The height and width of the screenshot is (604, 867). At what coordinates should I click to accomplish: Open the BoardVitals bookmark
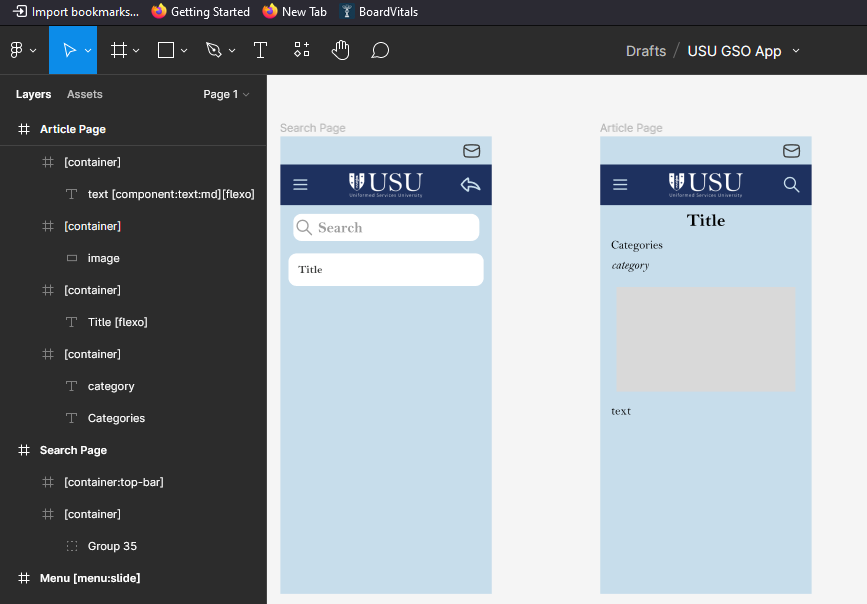click(x=379, y=12)
